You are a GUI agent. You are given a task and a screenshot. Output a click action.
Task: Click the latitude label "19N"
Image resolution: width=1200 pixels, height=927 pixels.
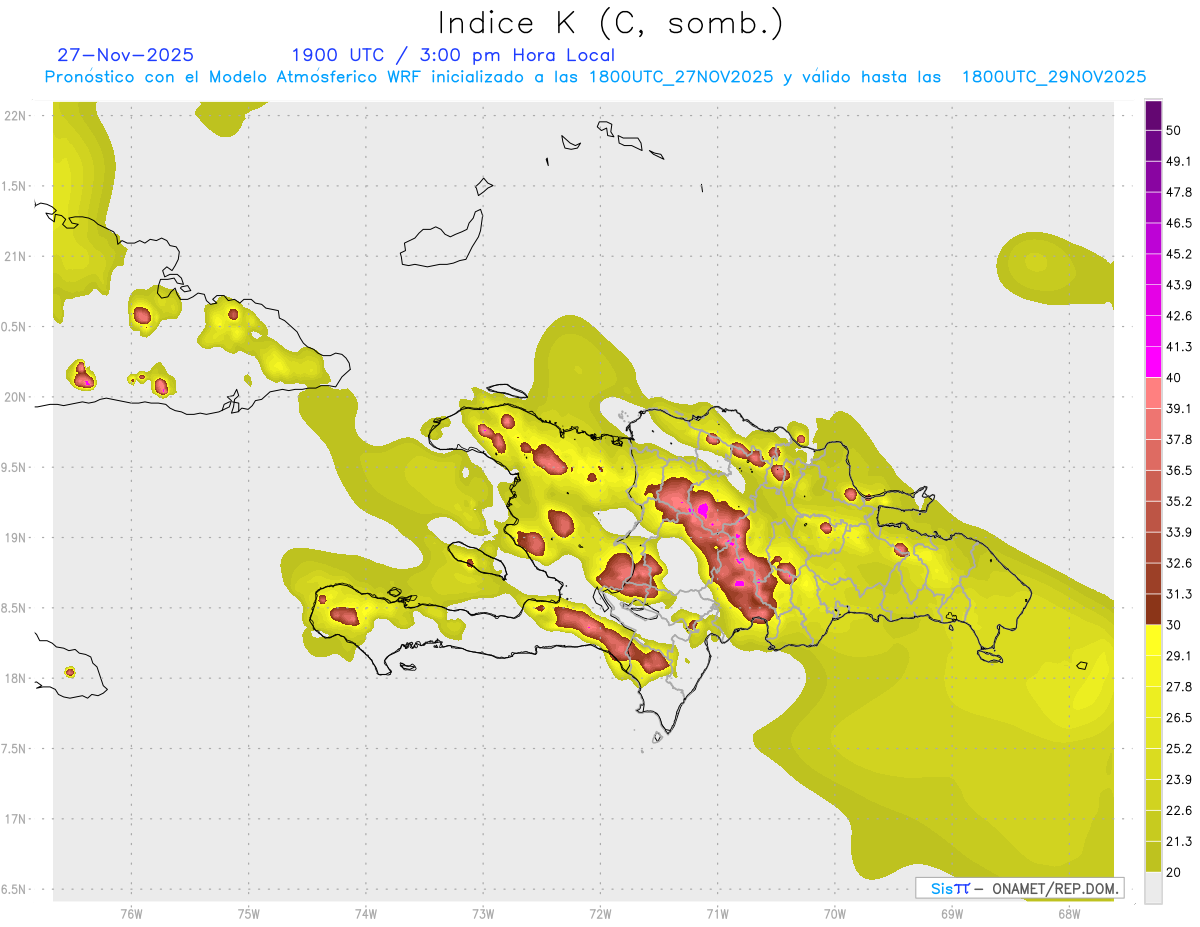click(15, 538)
